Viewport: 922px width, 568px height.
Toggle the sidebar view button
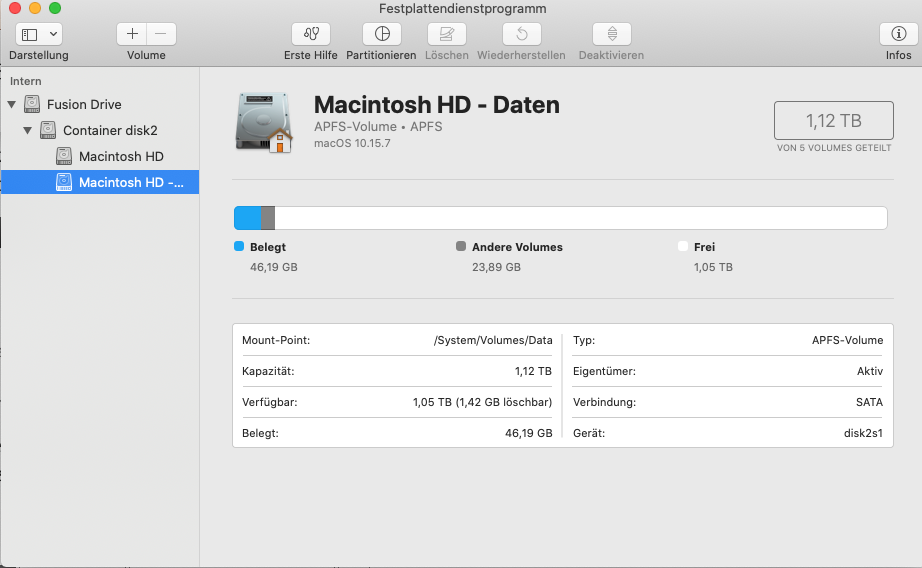point(29,34)
